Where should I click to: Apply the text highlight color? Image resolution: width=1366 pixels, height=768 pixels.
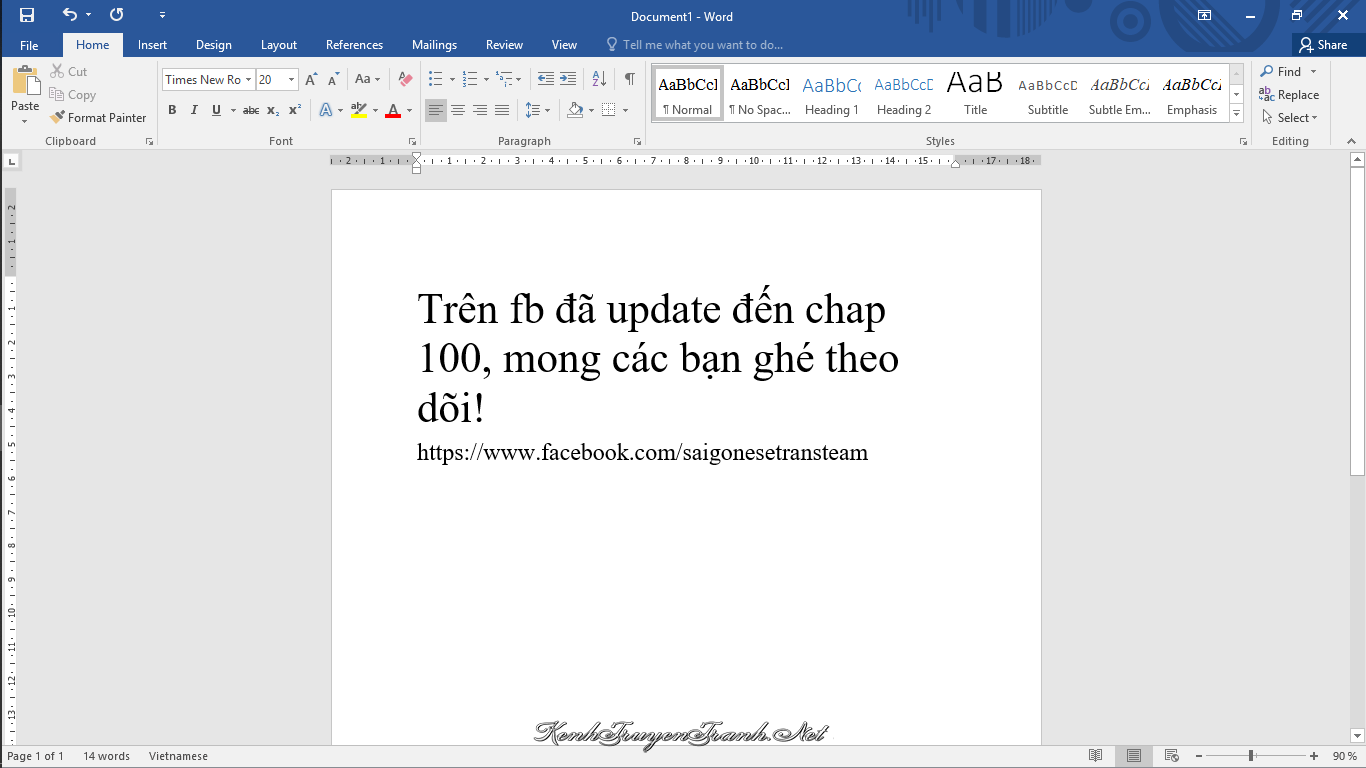point(359,110)
